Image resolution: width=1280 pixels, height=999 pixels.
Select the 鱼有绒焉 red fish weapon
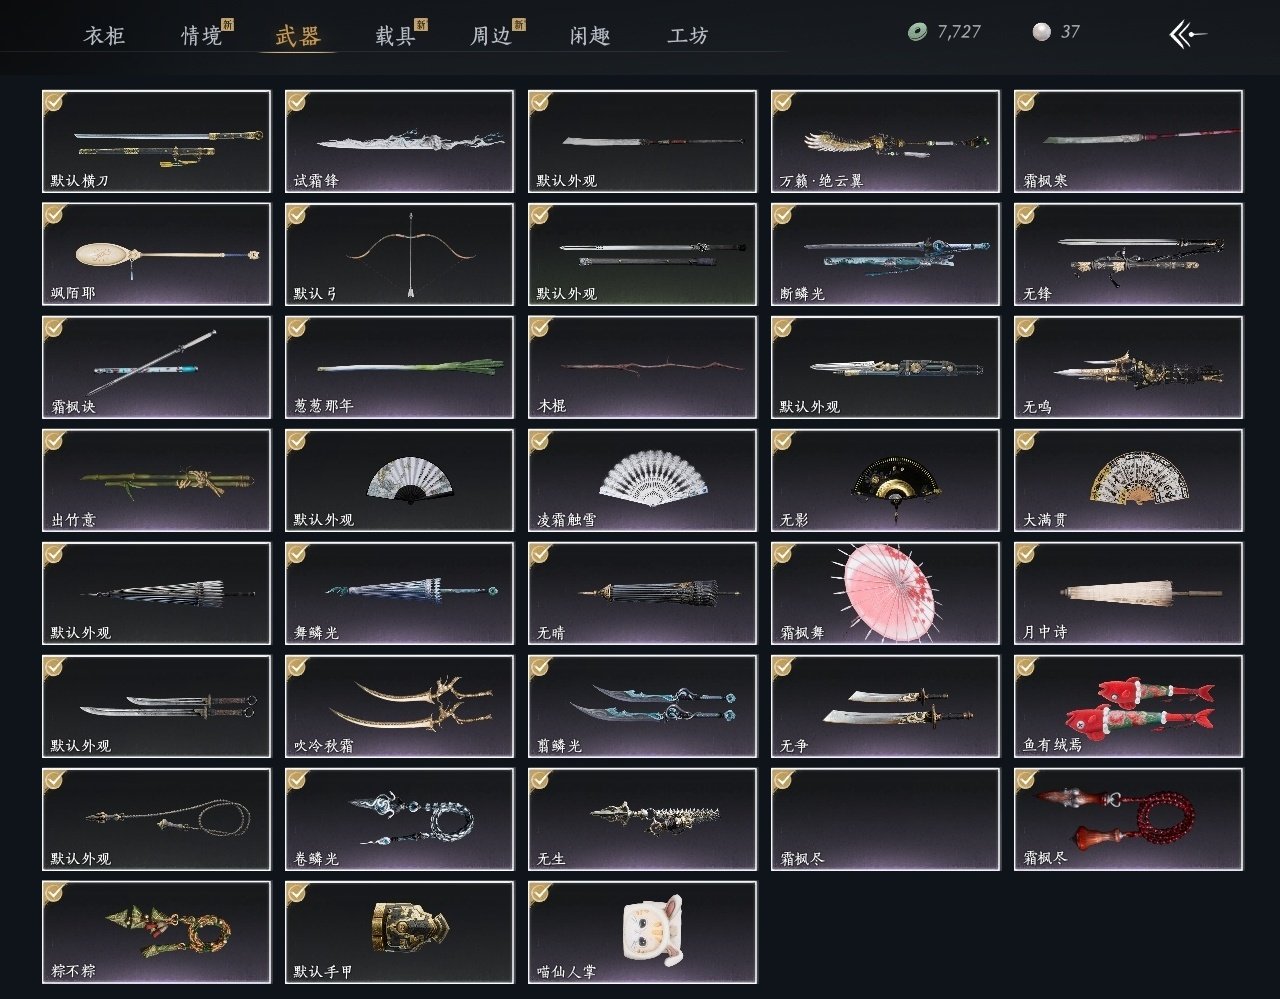tap(1128, 706)
